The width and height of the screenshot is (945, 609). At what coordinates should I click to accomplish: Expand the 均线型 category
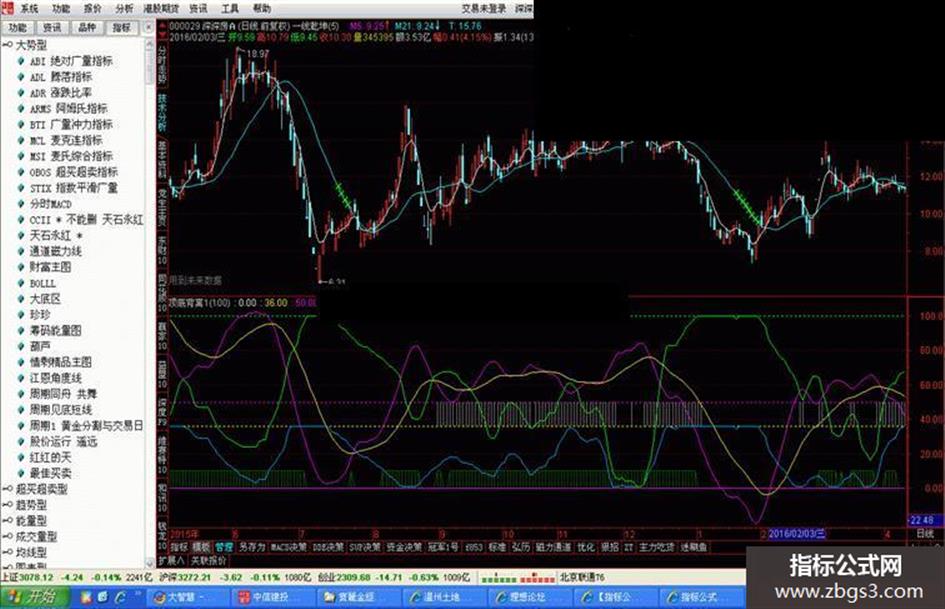[7, 552]
